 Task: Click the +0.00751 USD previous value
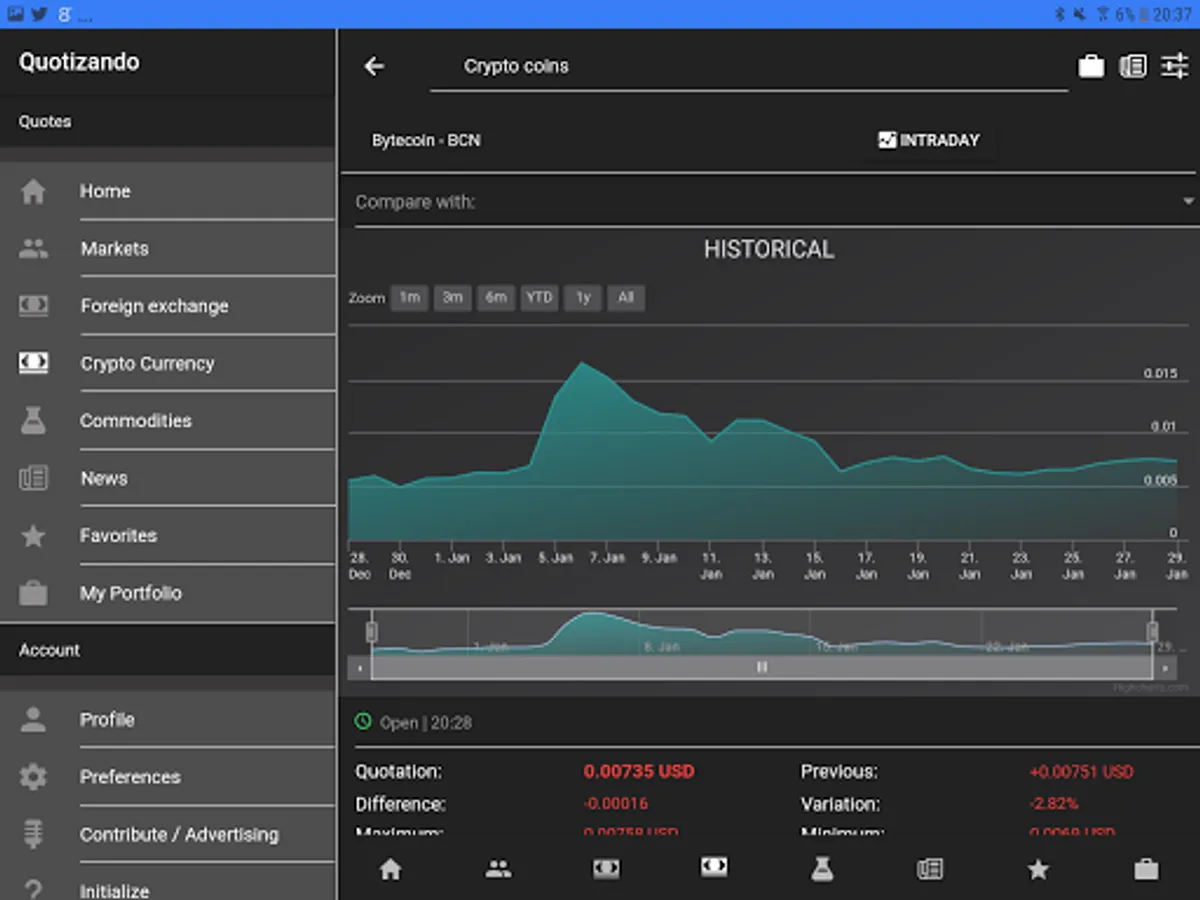(1081, 772)
